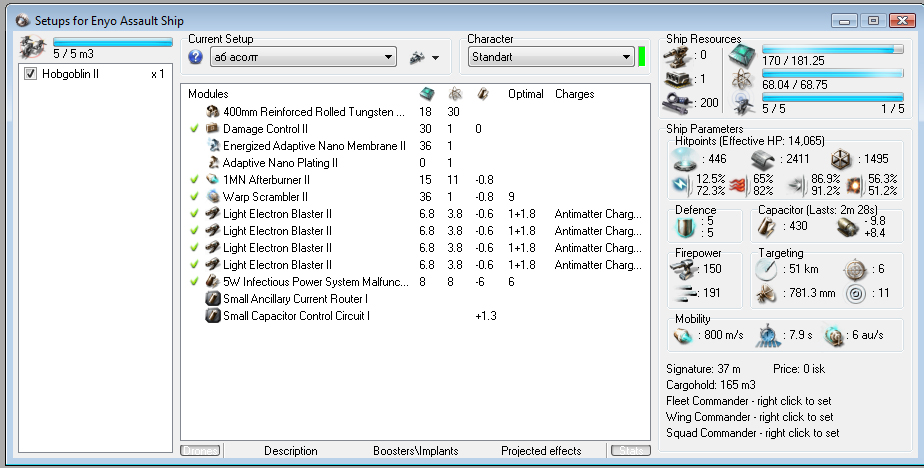Image resolution: width=924 pixels, height=468 pixels.
Task: Toggle the last Light Electron Blaster II checkmark
Action: click(x=194, y=265)
